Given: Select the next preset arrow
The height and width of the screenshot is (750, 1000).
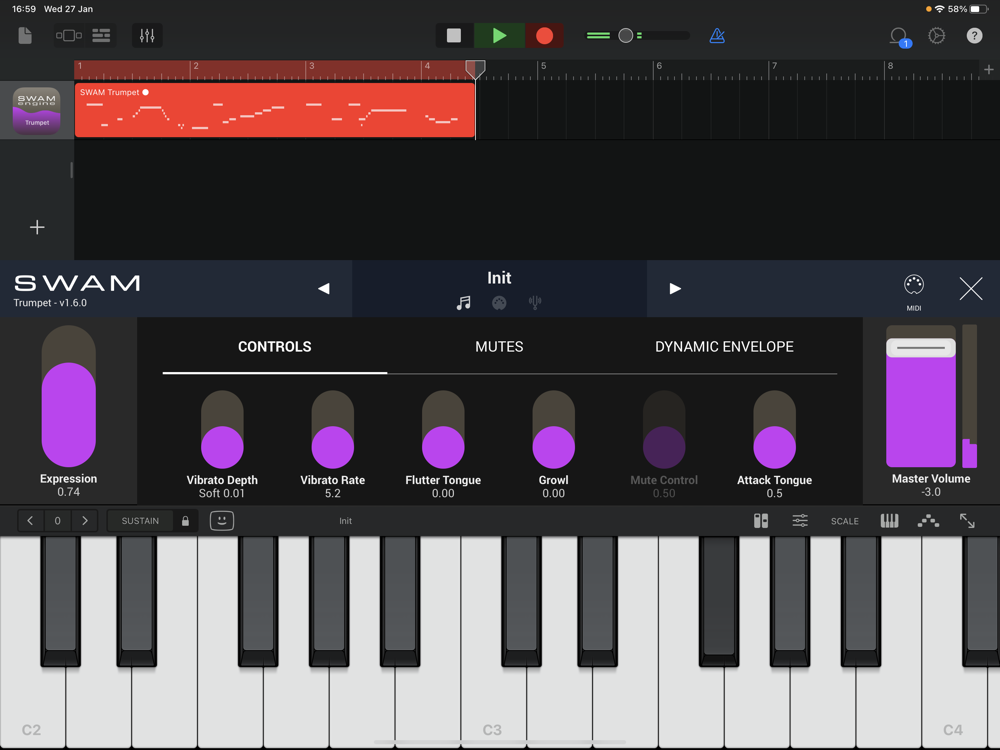Looking at the screenshot, I should (x=675, y=289).
